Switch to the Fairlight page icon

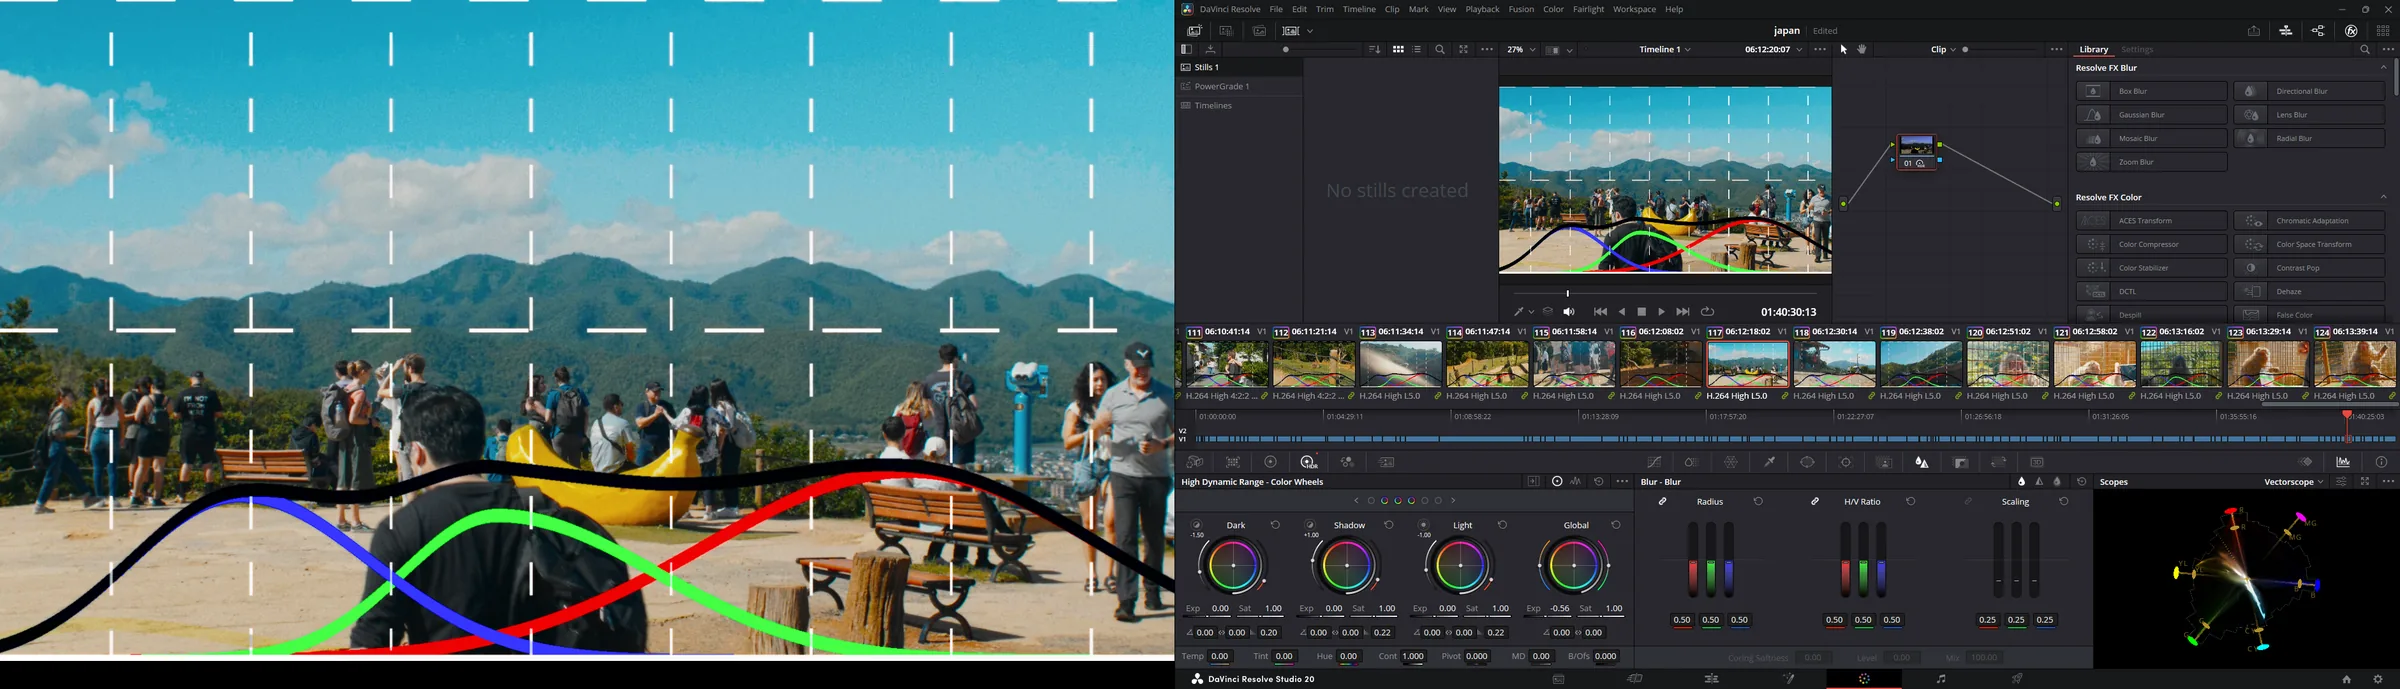[1940, 679]
